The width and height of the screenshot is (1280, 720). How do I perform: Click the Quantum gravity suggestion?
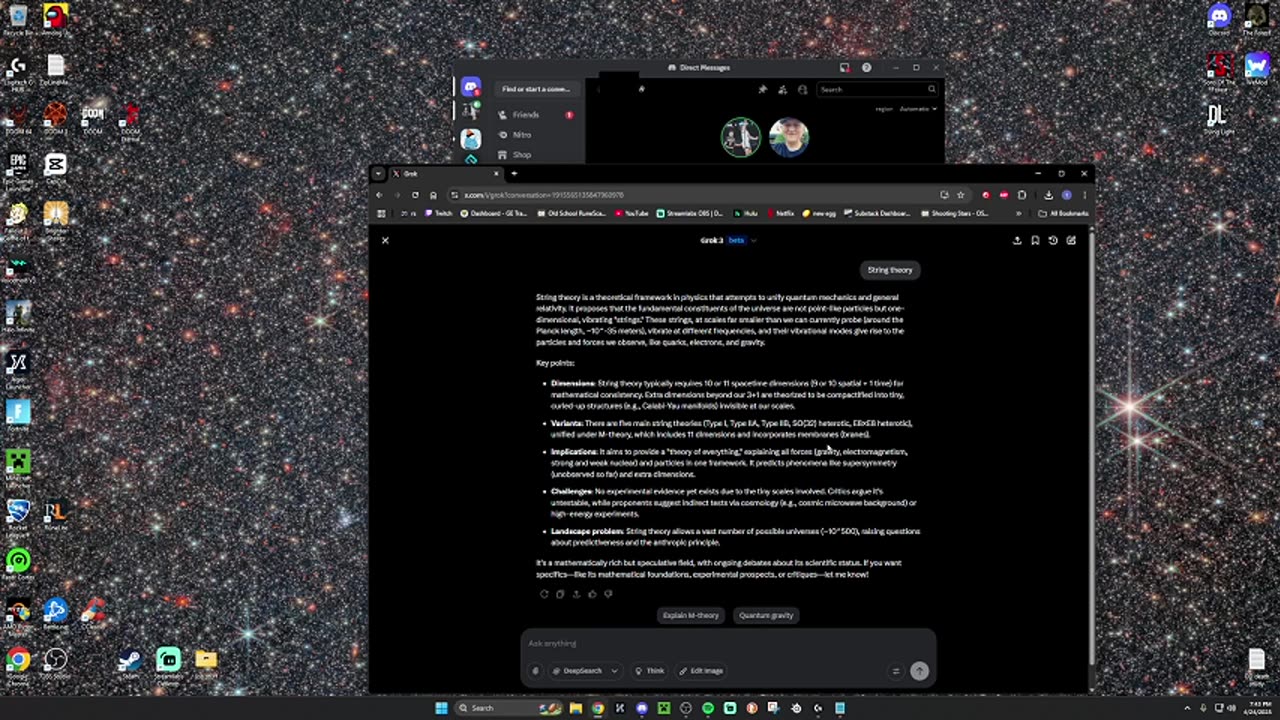pos(766,615)
